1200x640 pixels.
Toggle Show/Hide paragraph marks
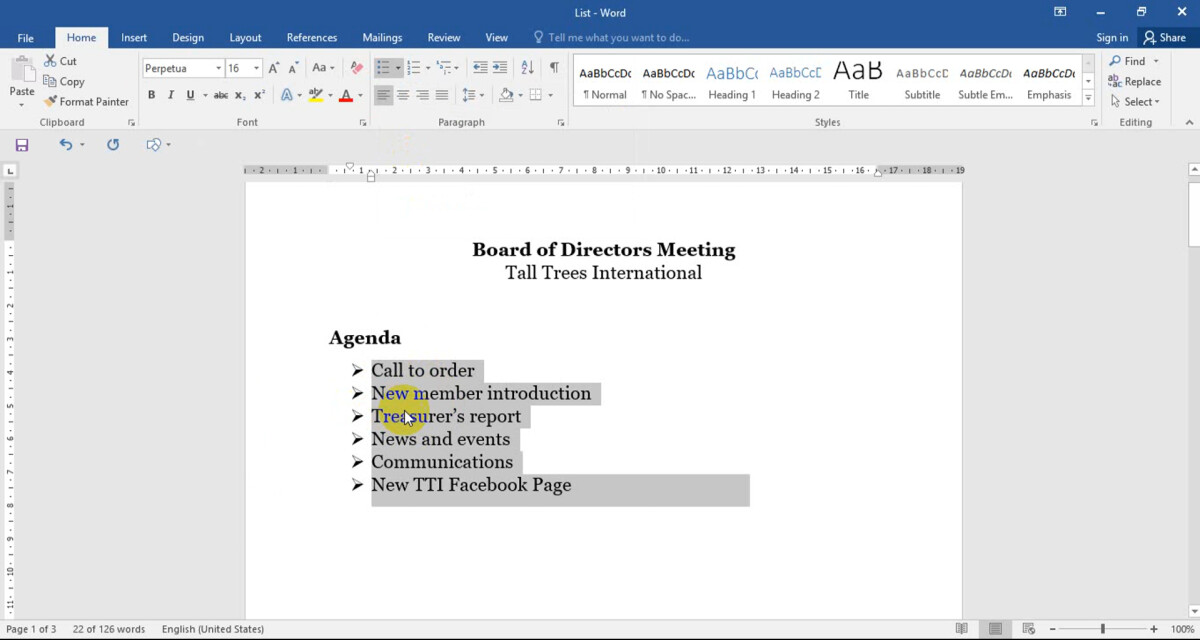pyautogui.click(x=554, y=68)
